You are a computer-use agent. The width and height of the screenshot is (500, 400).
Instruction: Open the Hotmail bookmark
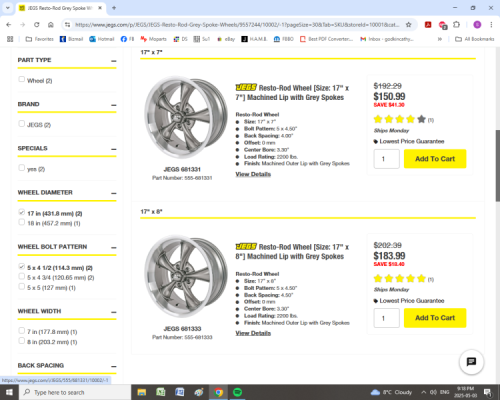[x=102, y=39]
